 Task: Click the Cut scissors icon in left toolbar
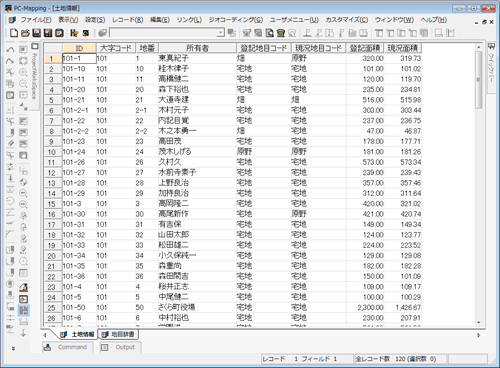coord(10,72)
